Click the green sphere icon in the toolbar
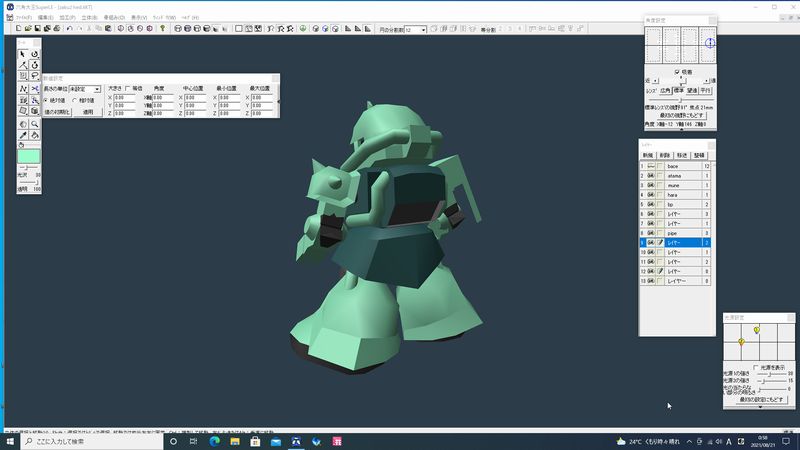The image size is (800, 450). (303, 29)
